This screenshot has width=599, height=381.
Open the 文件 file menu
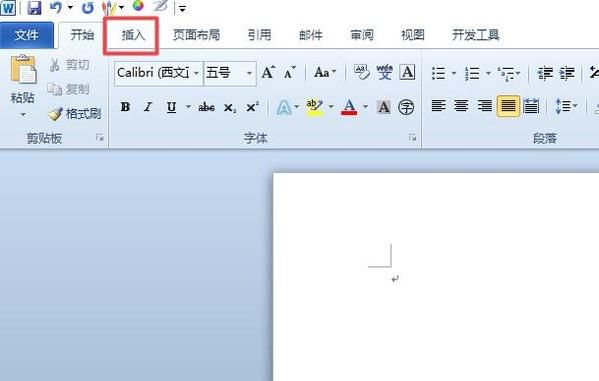click(26, 35)
